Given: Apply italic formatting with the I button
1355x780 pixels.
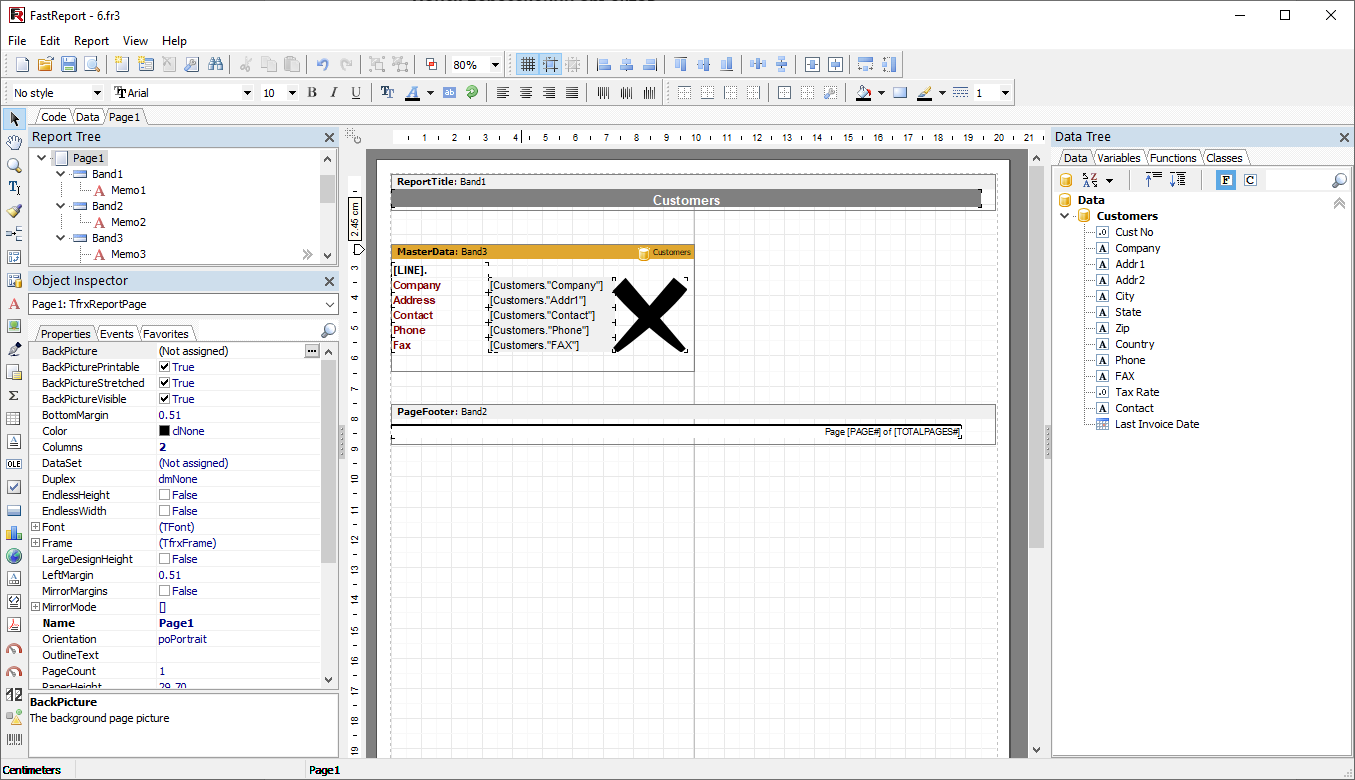Looking at the screenshot, I should click(x=334, y=93).
